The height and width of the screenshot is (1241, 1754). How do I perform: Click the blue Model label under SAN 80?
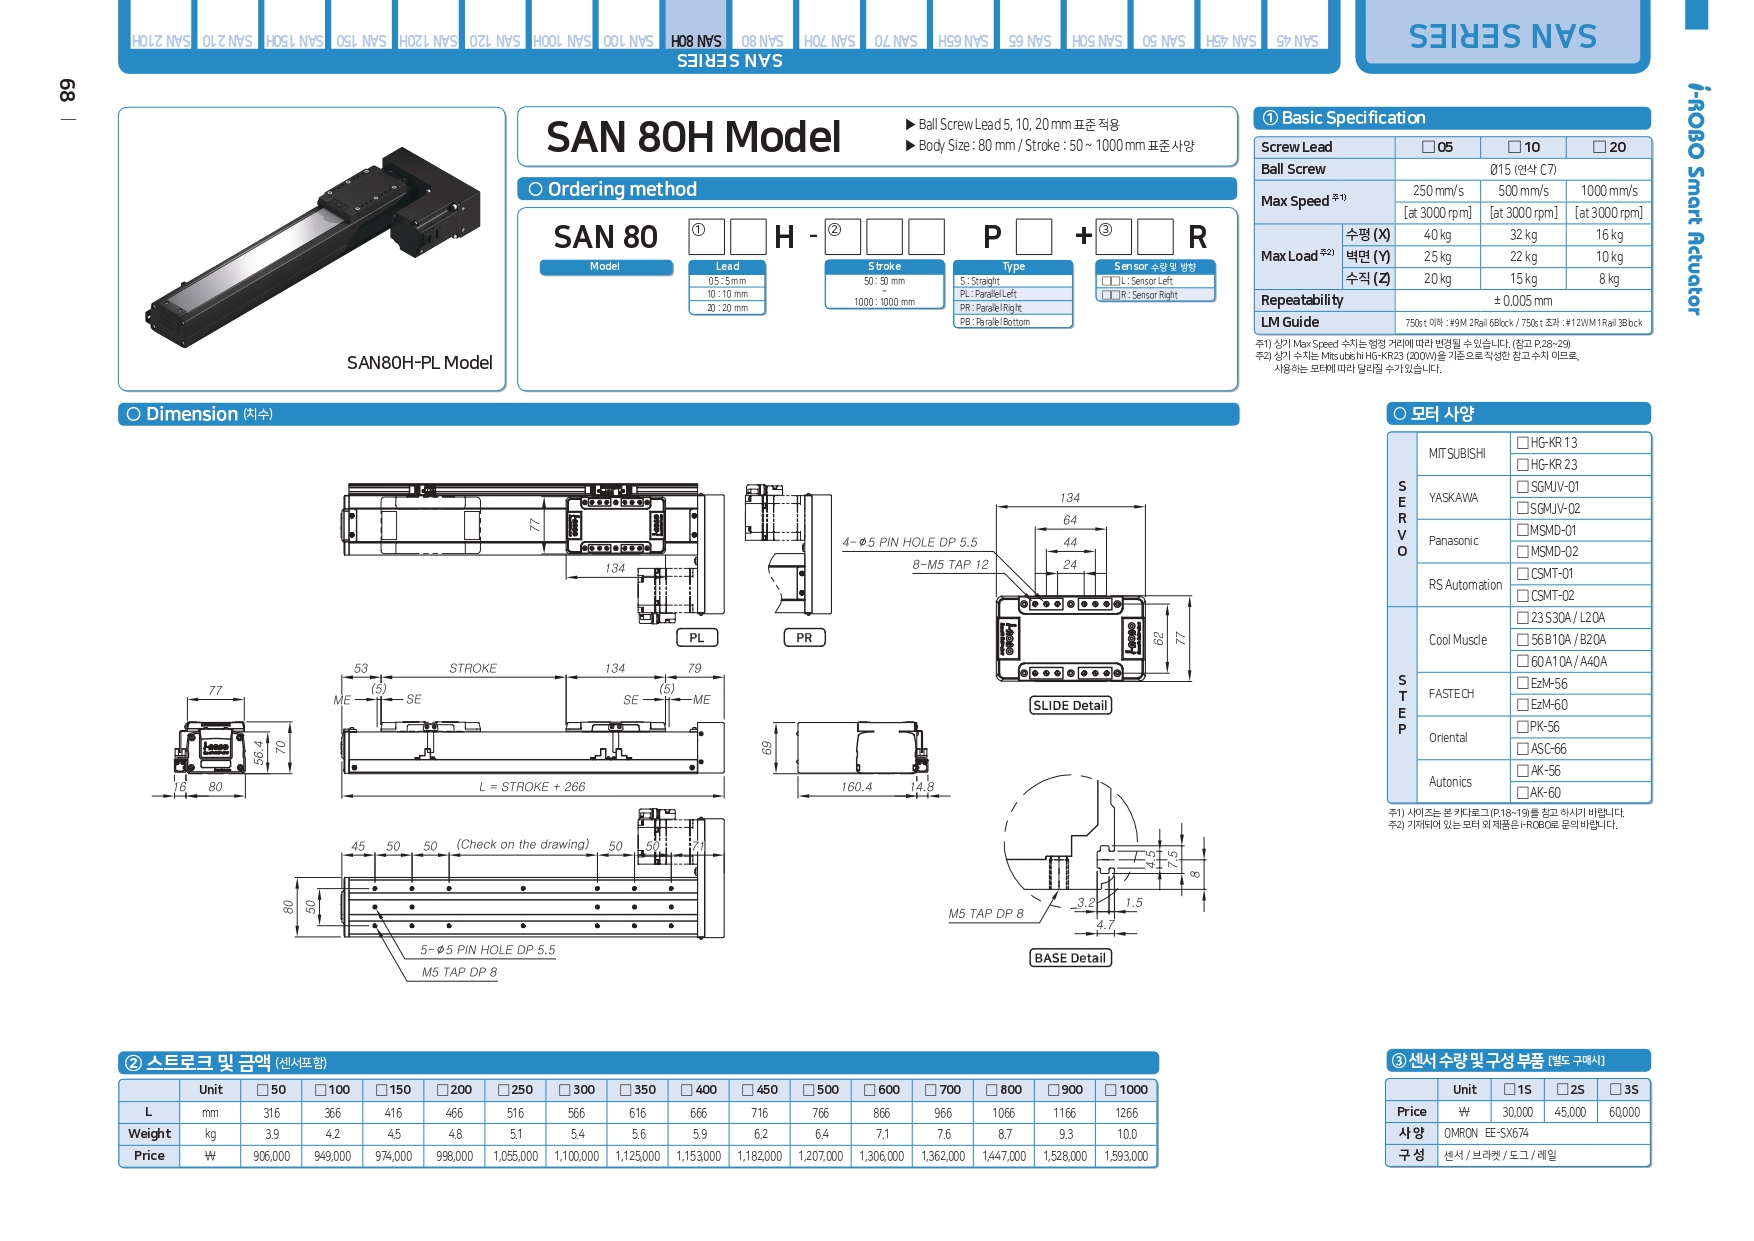[606, 267]
